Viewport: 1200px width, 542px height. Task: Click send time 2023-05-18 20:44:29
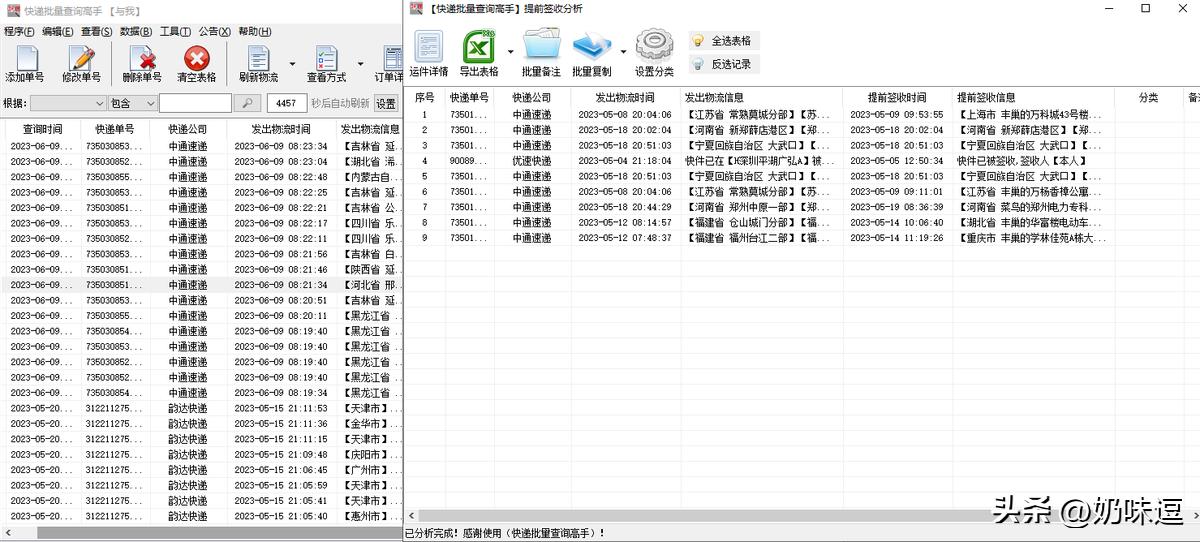coord(625,208)
